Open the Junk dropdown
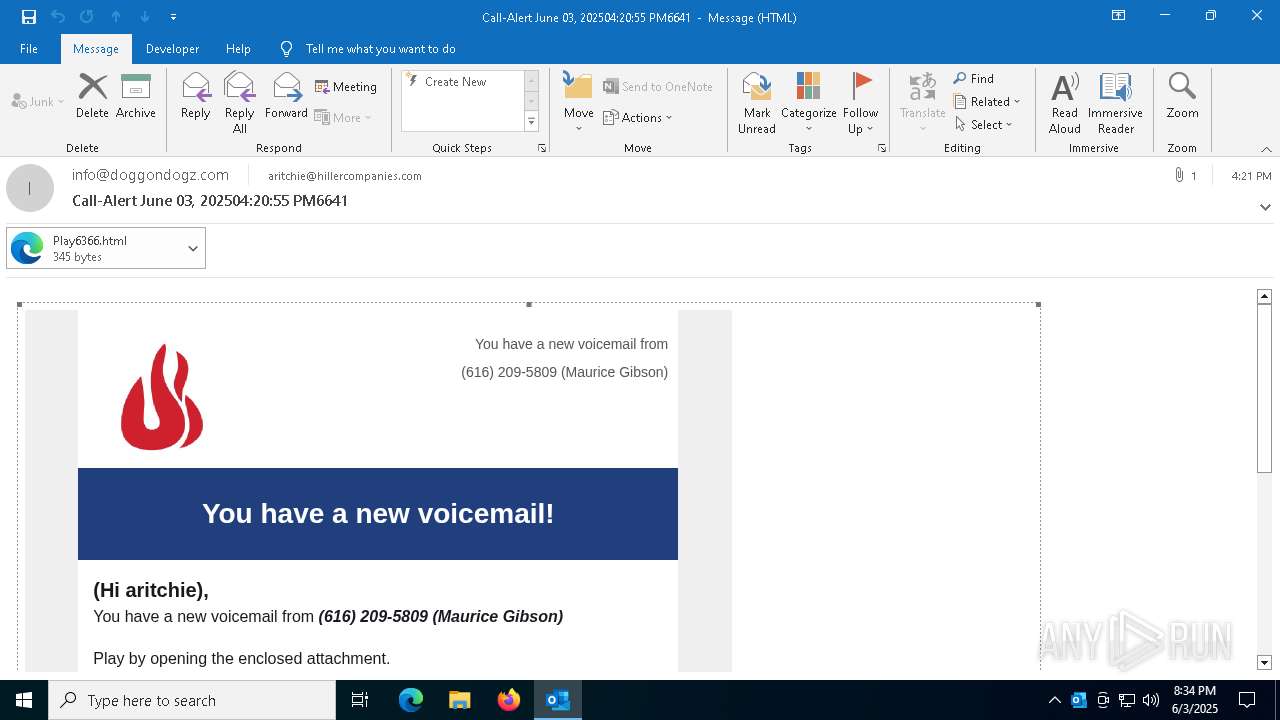1280x720 pixels. [38, 102]
